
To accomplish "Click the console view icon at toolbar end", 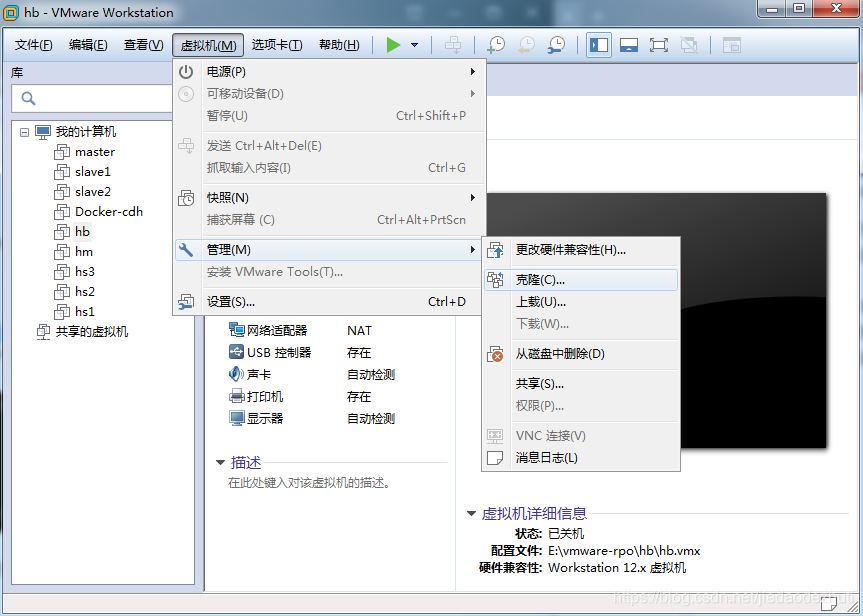I will pyautogui.click(x=730, y=44).
